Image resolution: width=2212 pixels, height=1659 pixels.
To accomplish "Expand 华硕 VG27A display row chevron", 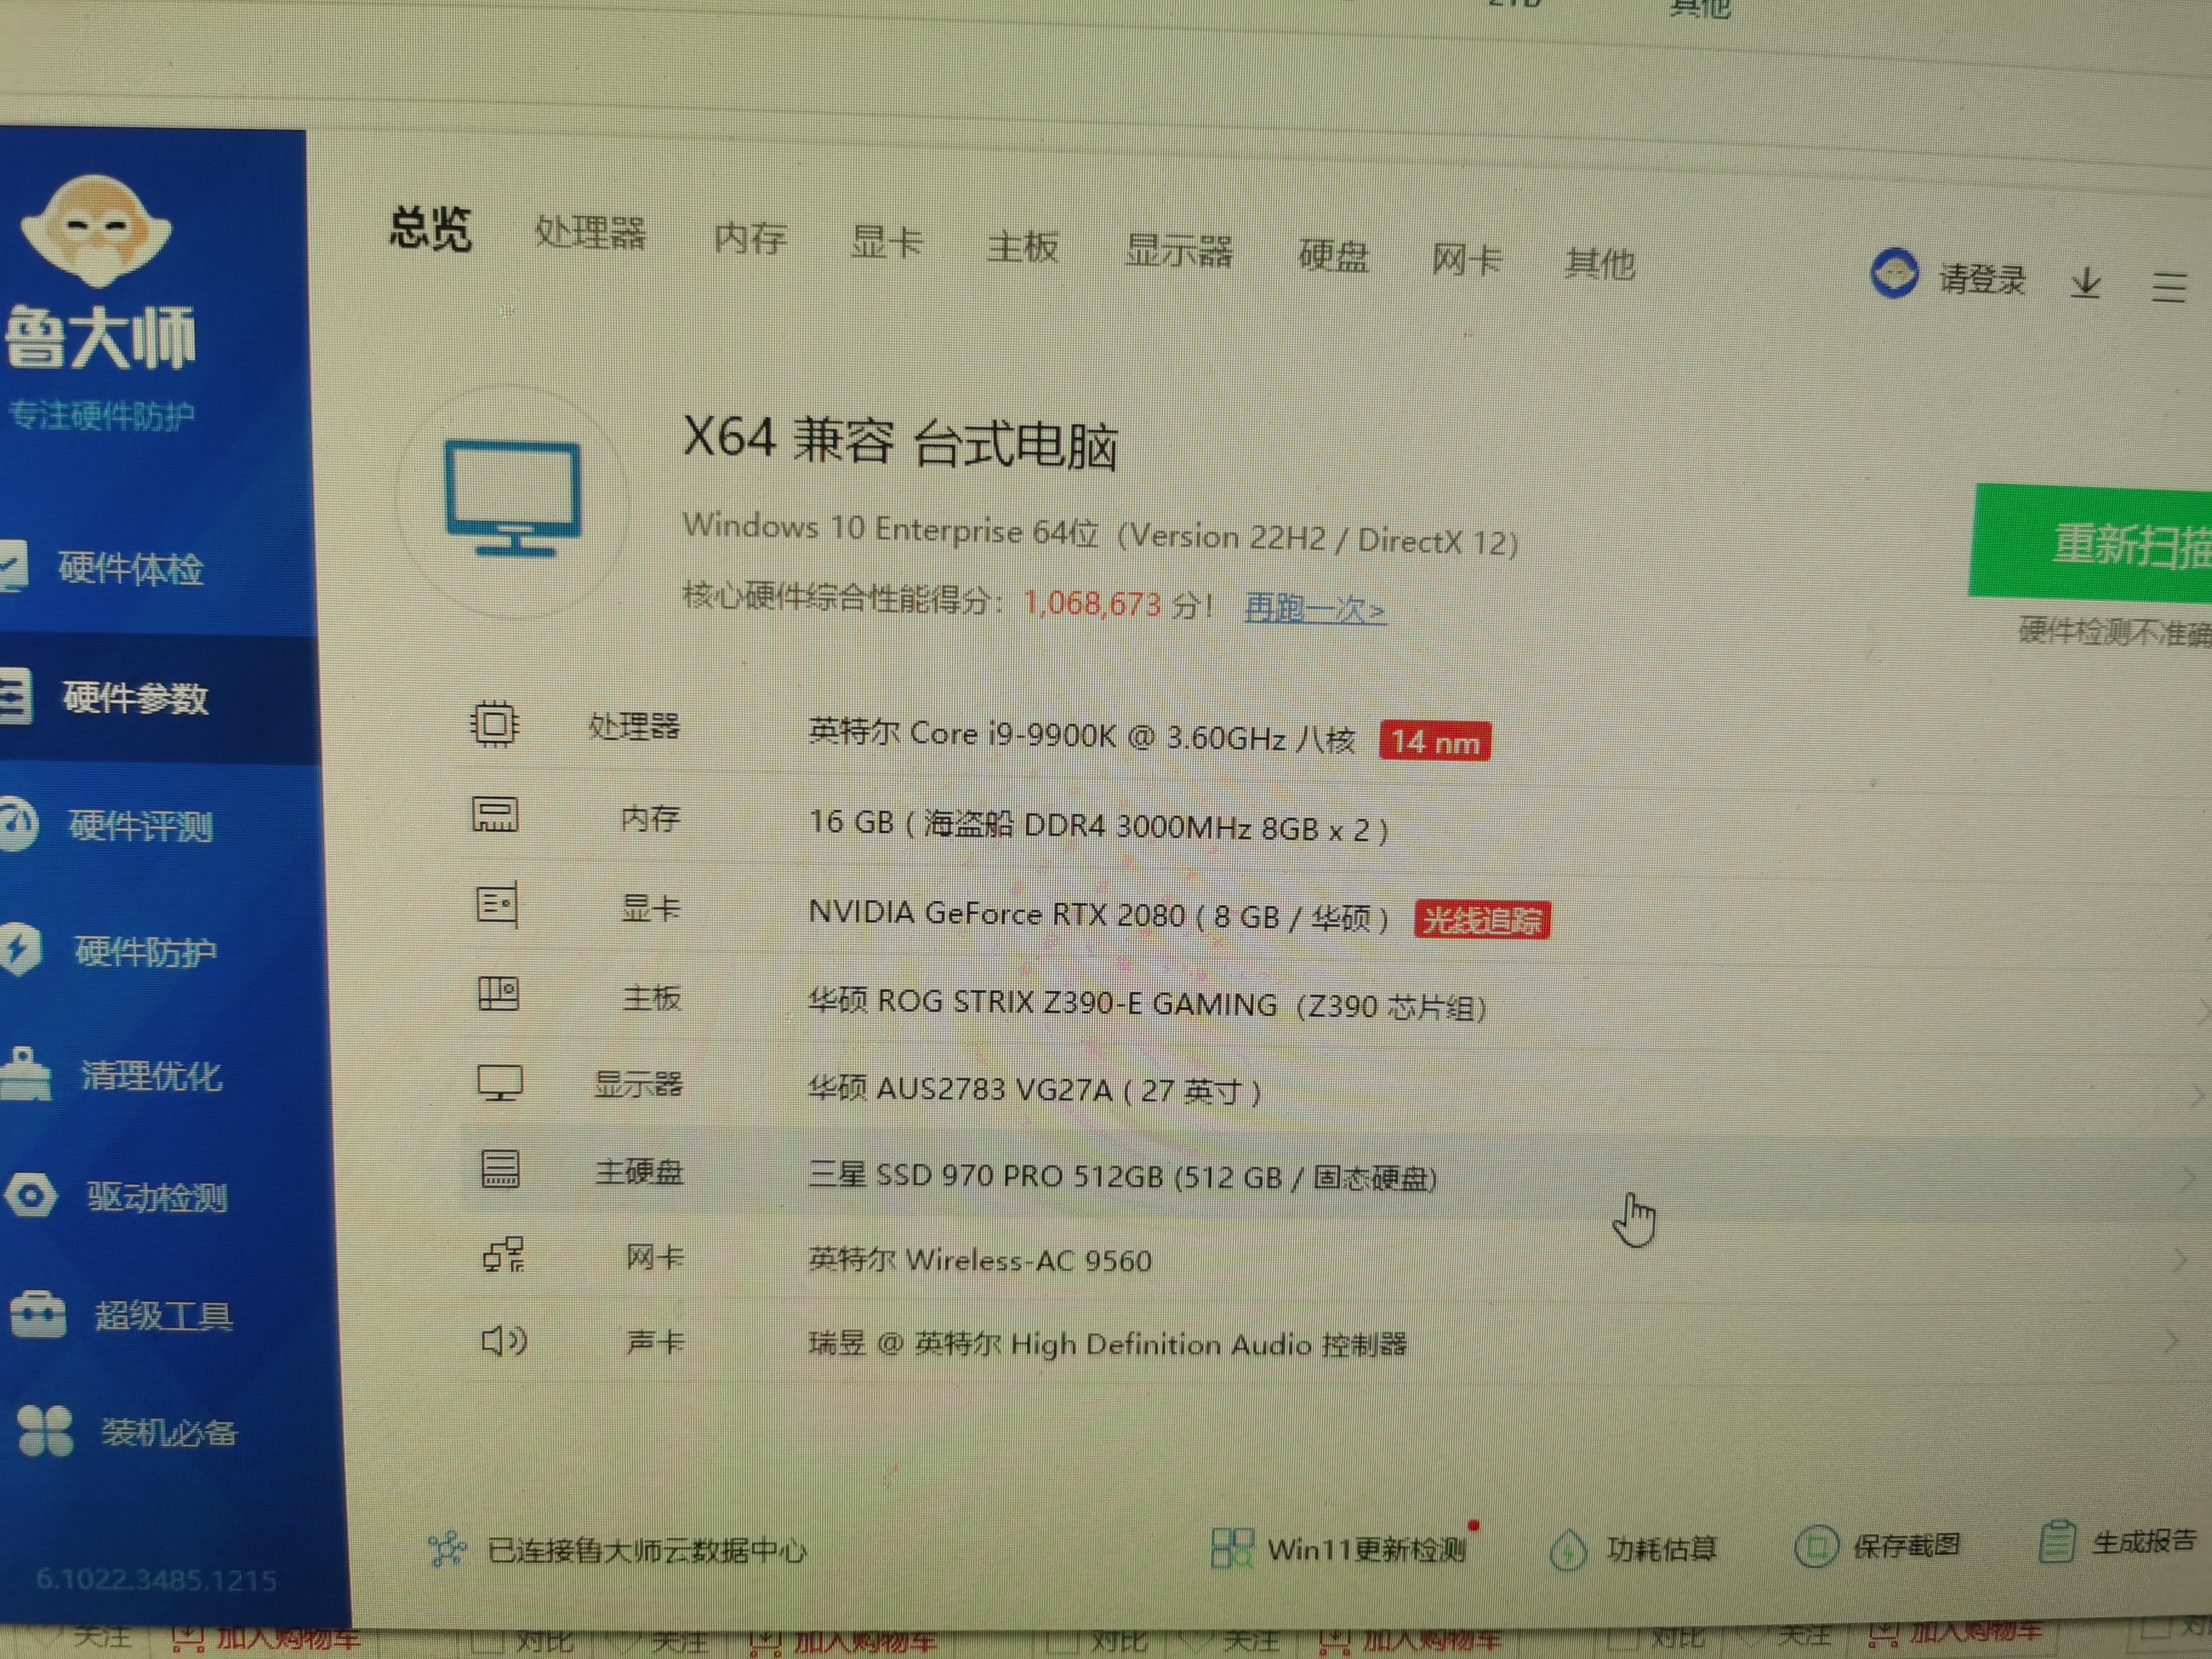I will [2196, 1097].
